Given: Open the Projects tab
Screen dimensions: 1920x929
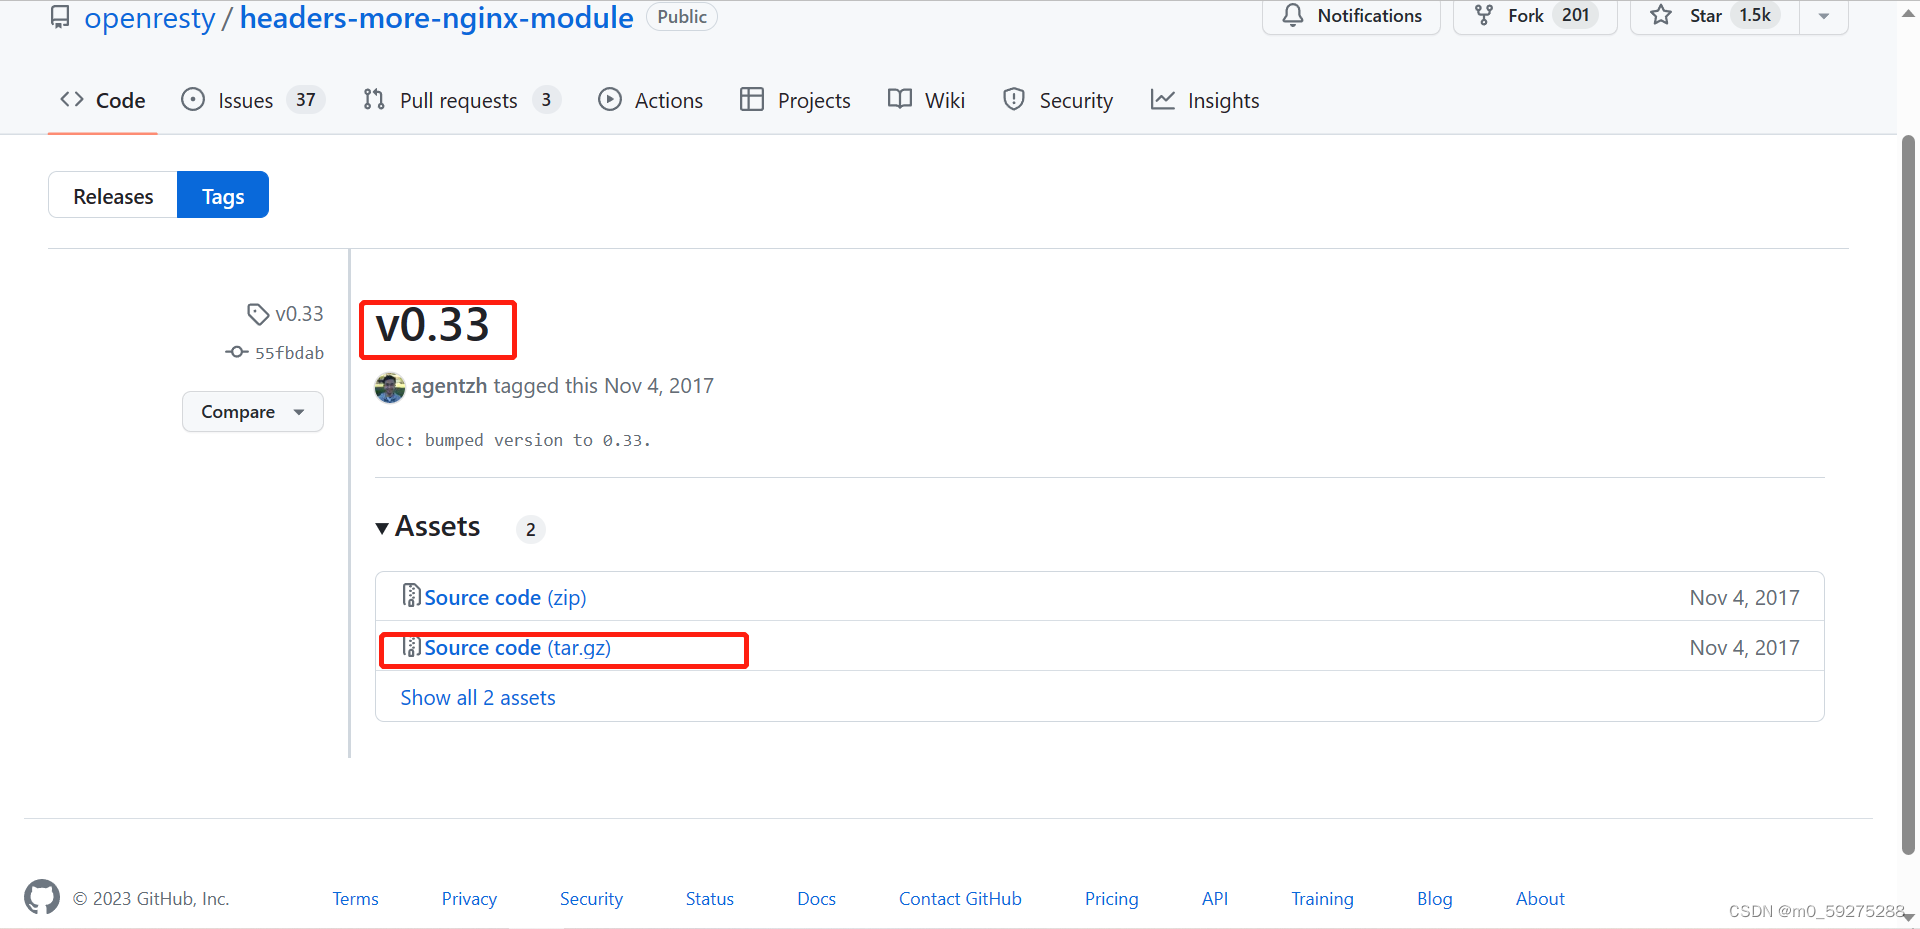Looking at the screenshot, I should pyautogui.click(x=796, y=100).
